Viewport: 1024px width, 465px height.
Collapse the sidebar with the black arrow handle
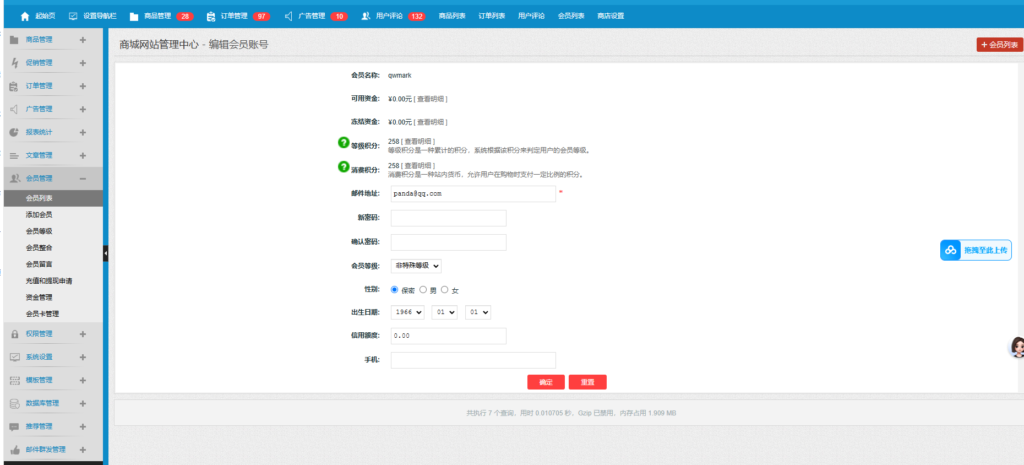pyautogui.click(x=106, y=253)
